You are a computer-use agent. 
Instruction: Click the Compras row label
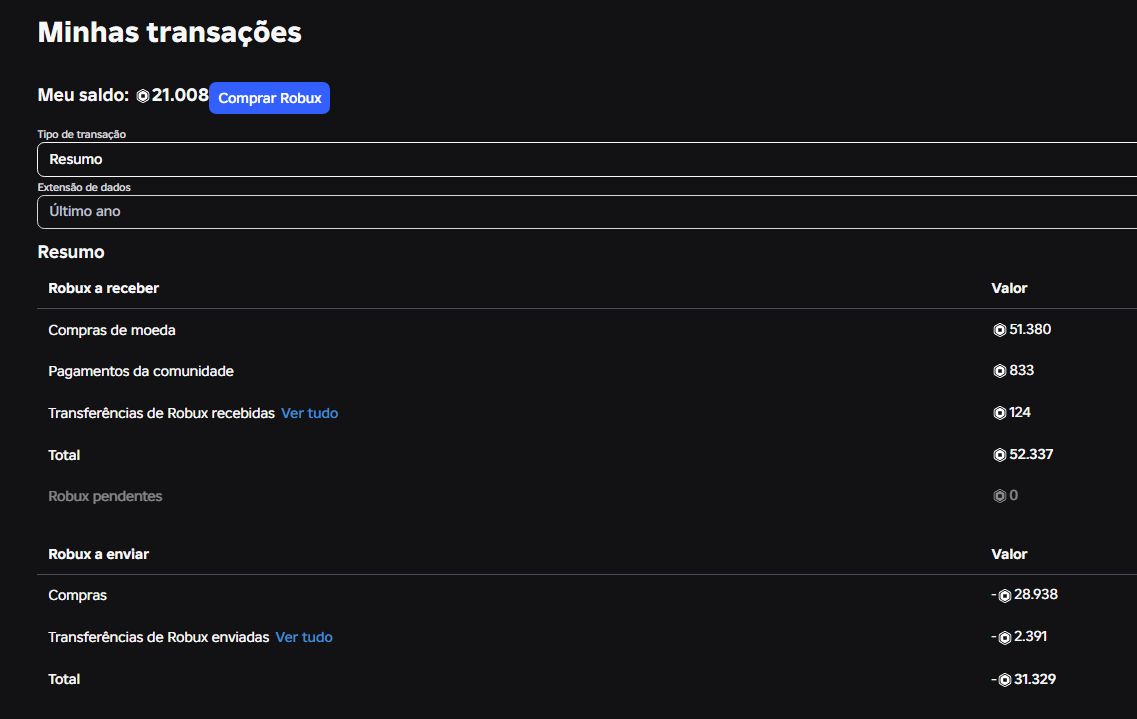(x=78, y=595)
